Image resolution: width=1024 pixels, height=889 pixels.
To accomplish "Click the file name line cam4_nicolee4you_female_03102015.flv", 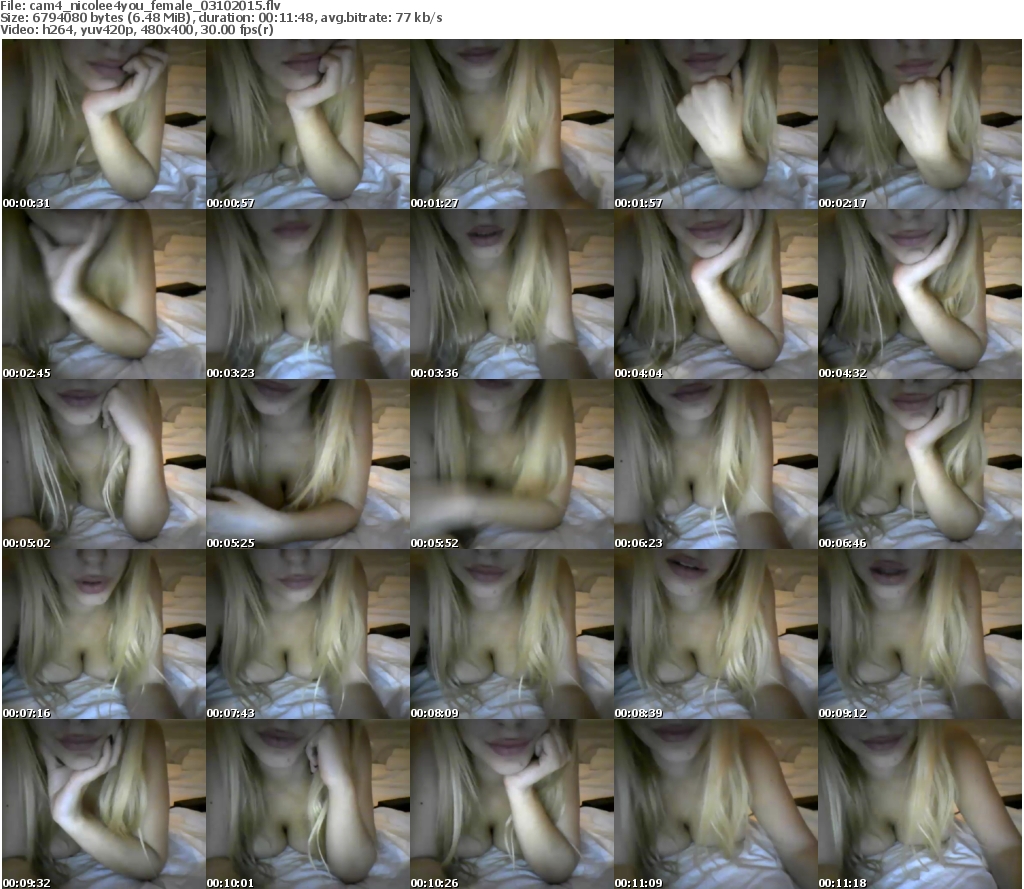I will point(140,6).
